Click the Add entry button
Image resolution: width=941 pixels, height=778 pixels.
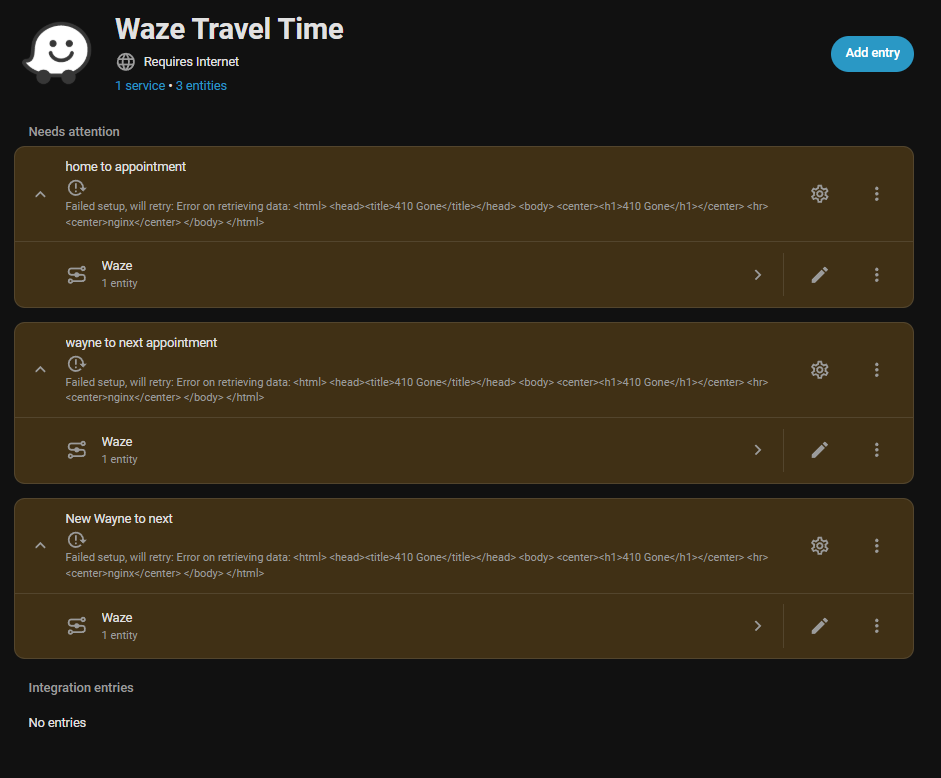[872, 53]
